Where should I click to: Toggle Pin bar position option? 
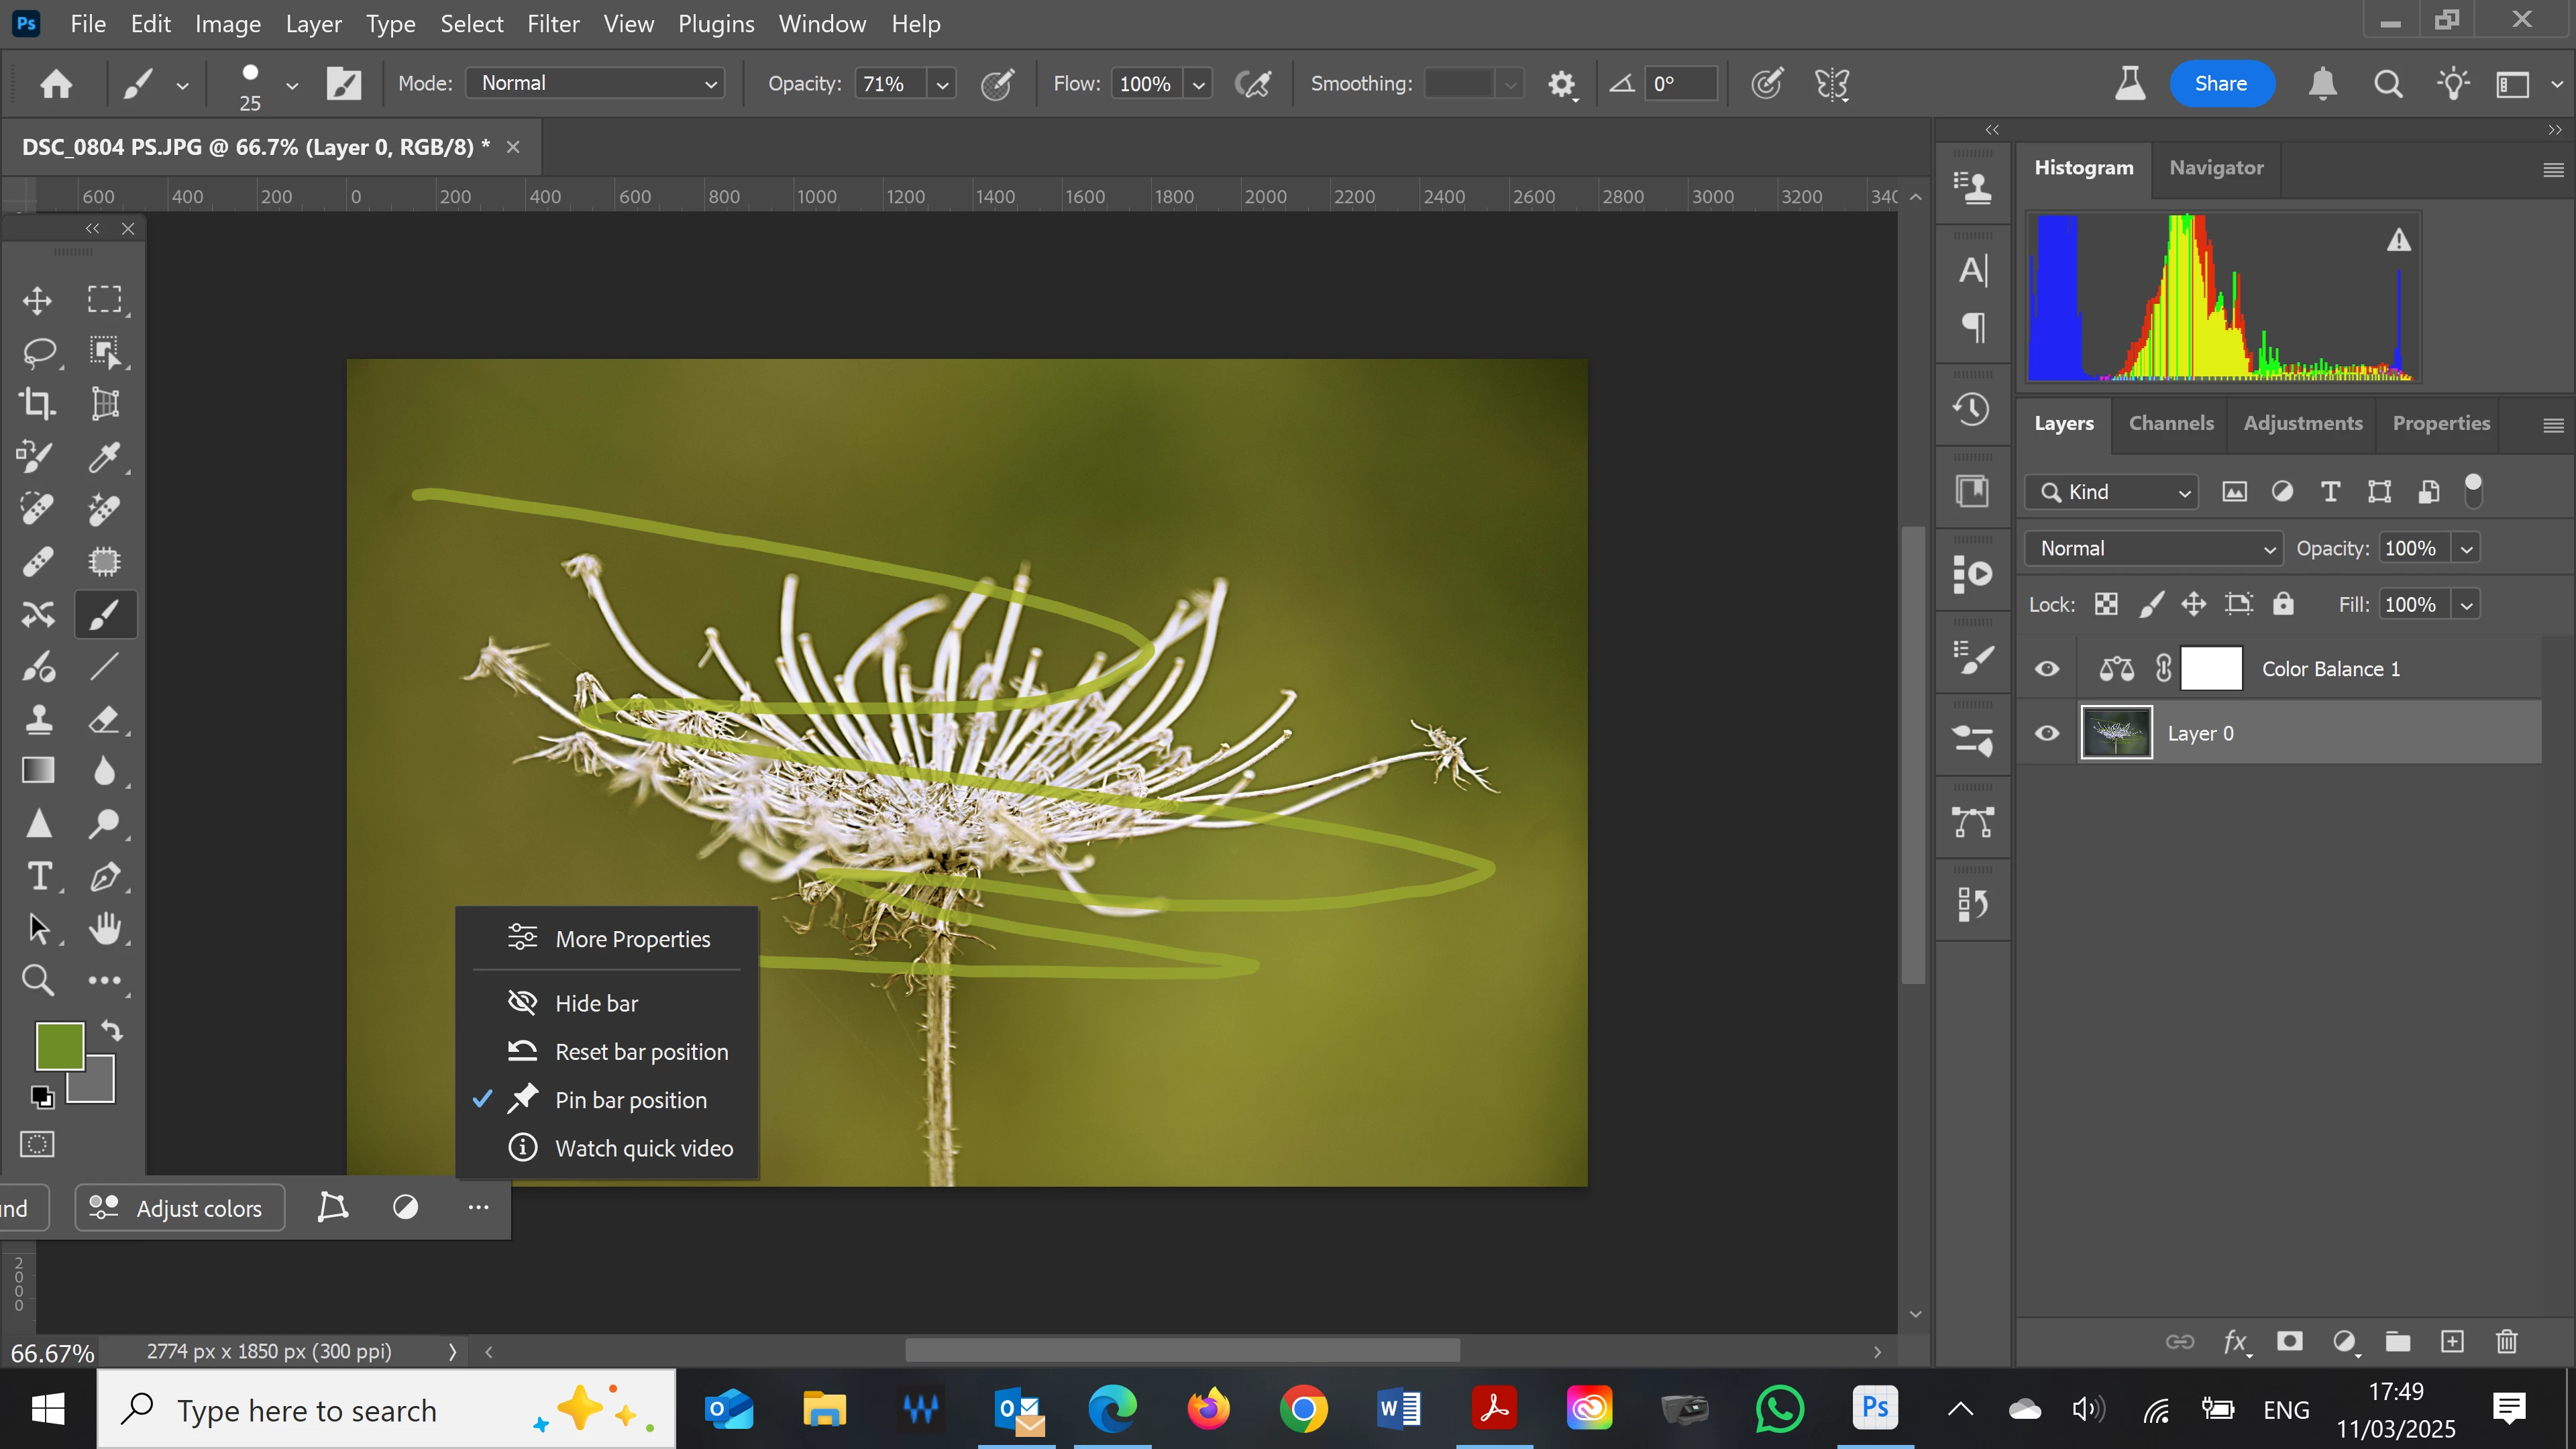(630, 1100)
